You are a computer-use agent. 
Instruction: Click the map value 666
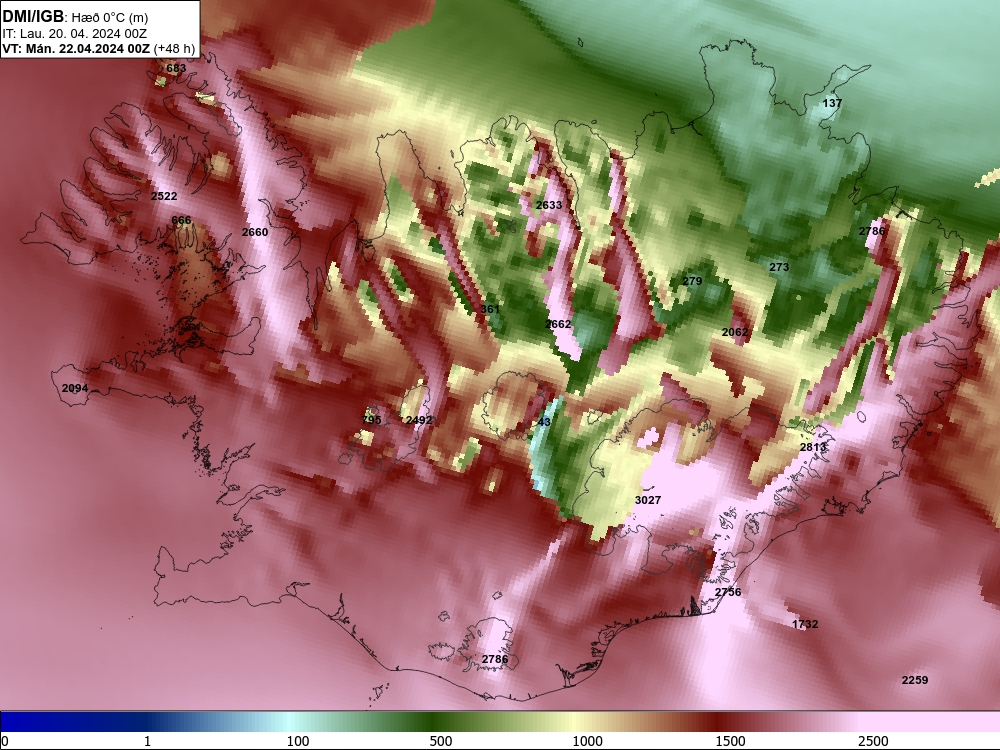pyautogui.click(x=181, y=220)
